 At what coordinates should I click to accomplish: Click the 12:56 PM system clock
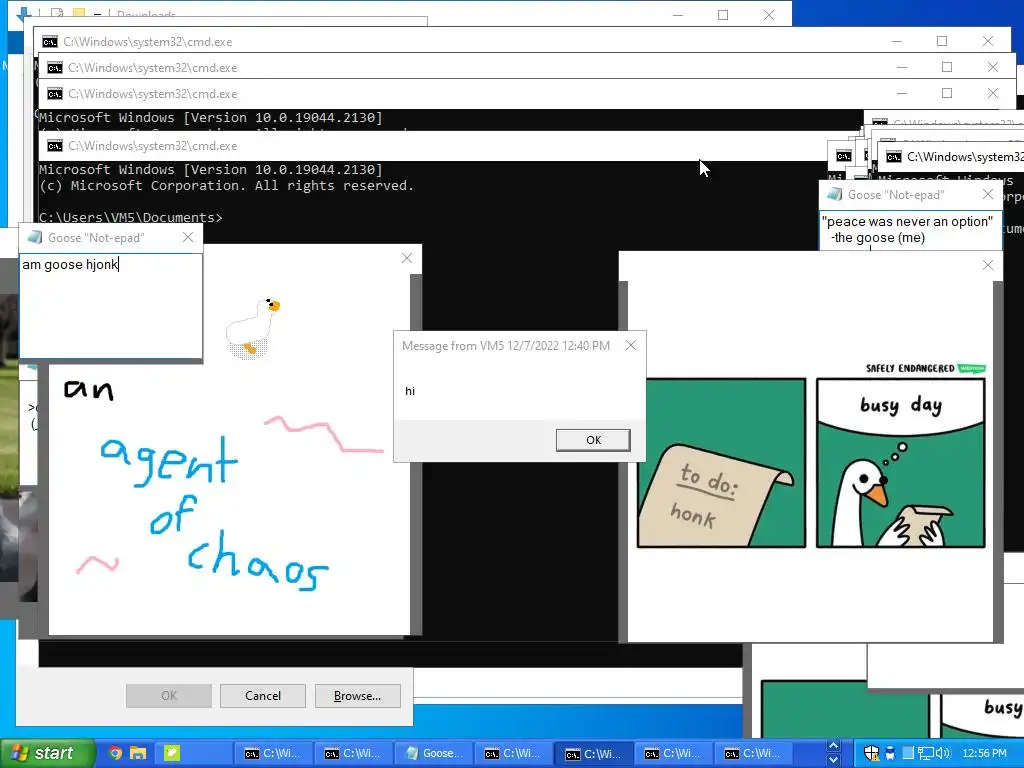tap(984, 753)
